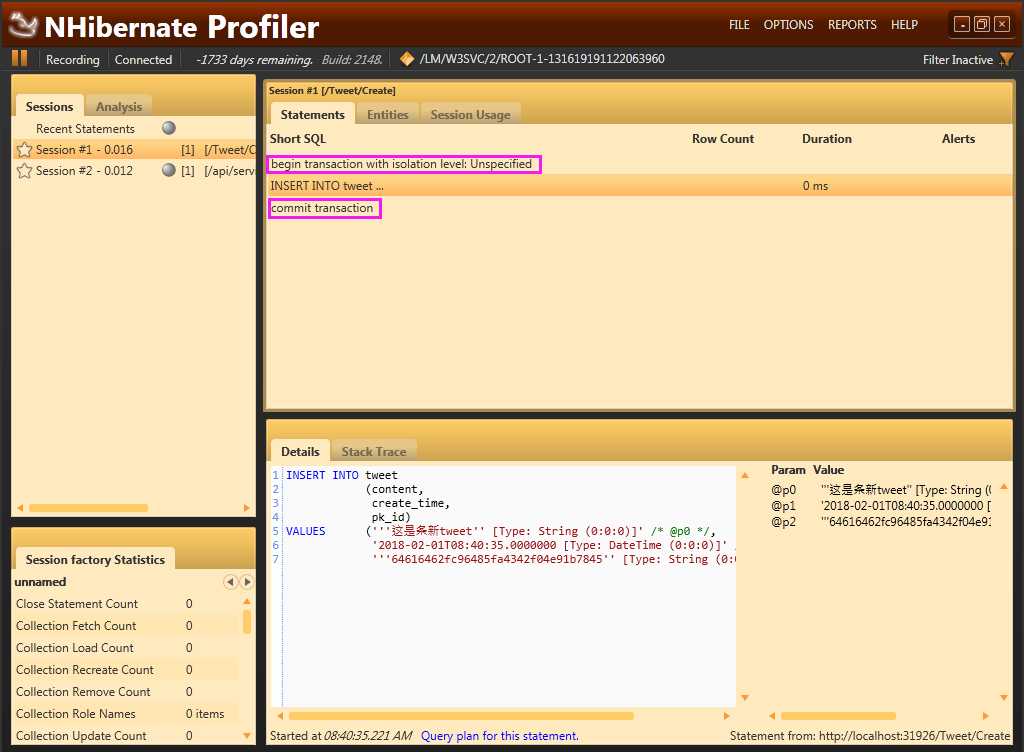Click the Connected status label
The image size is (1024, 752).
(x=143, y=59)
